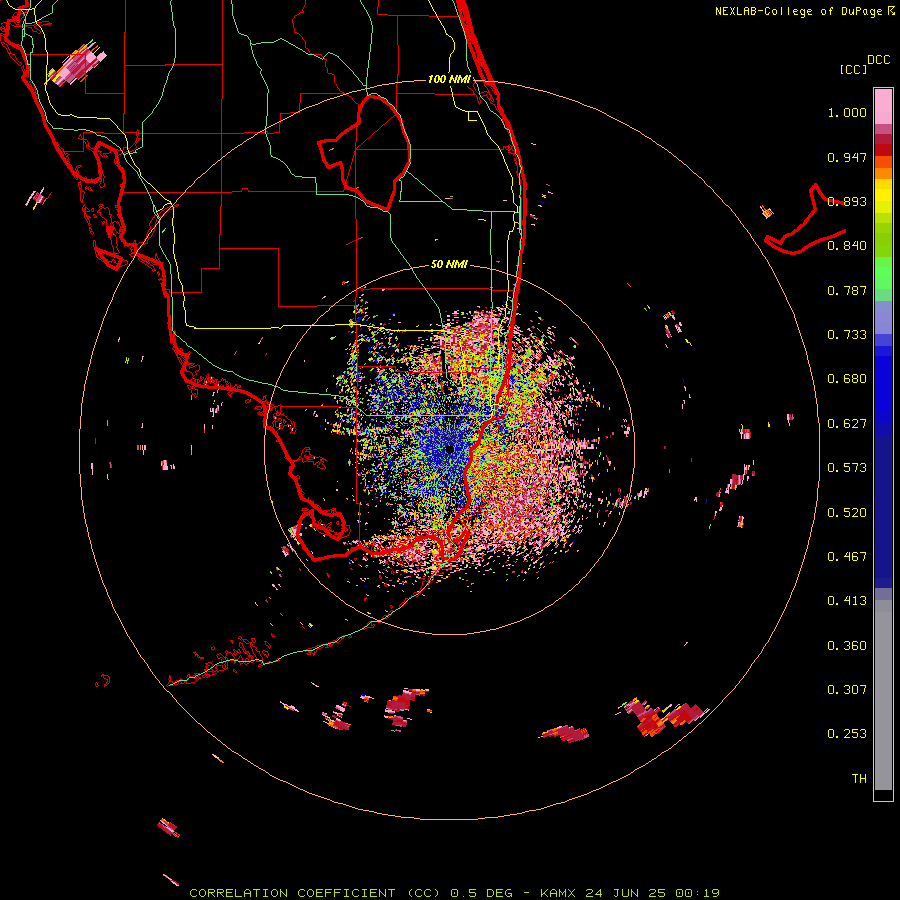Click the black KAMX radar site dot
Viewport: 900px width, 900px height.
(x=449, y=449)
